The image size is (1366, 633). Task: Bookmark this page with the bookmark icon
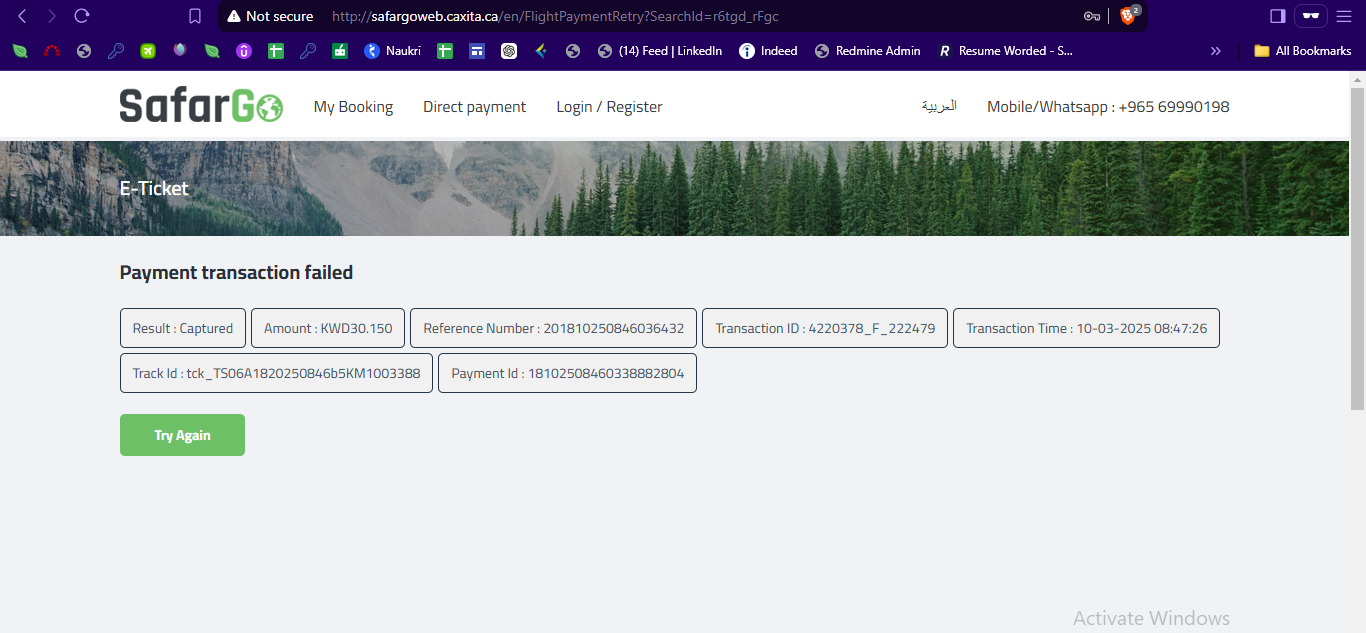[195, 16]
